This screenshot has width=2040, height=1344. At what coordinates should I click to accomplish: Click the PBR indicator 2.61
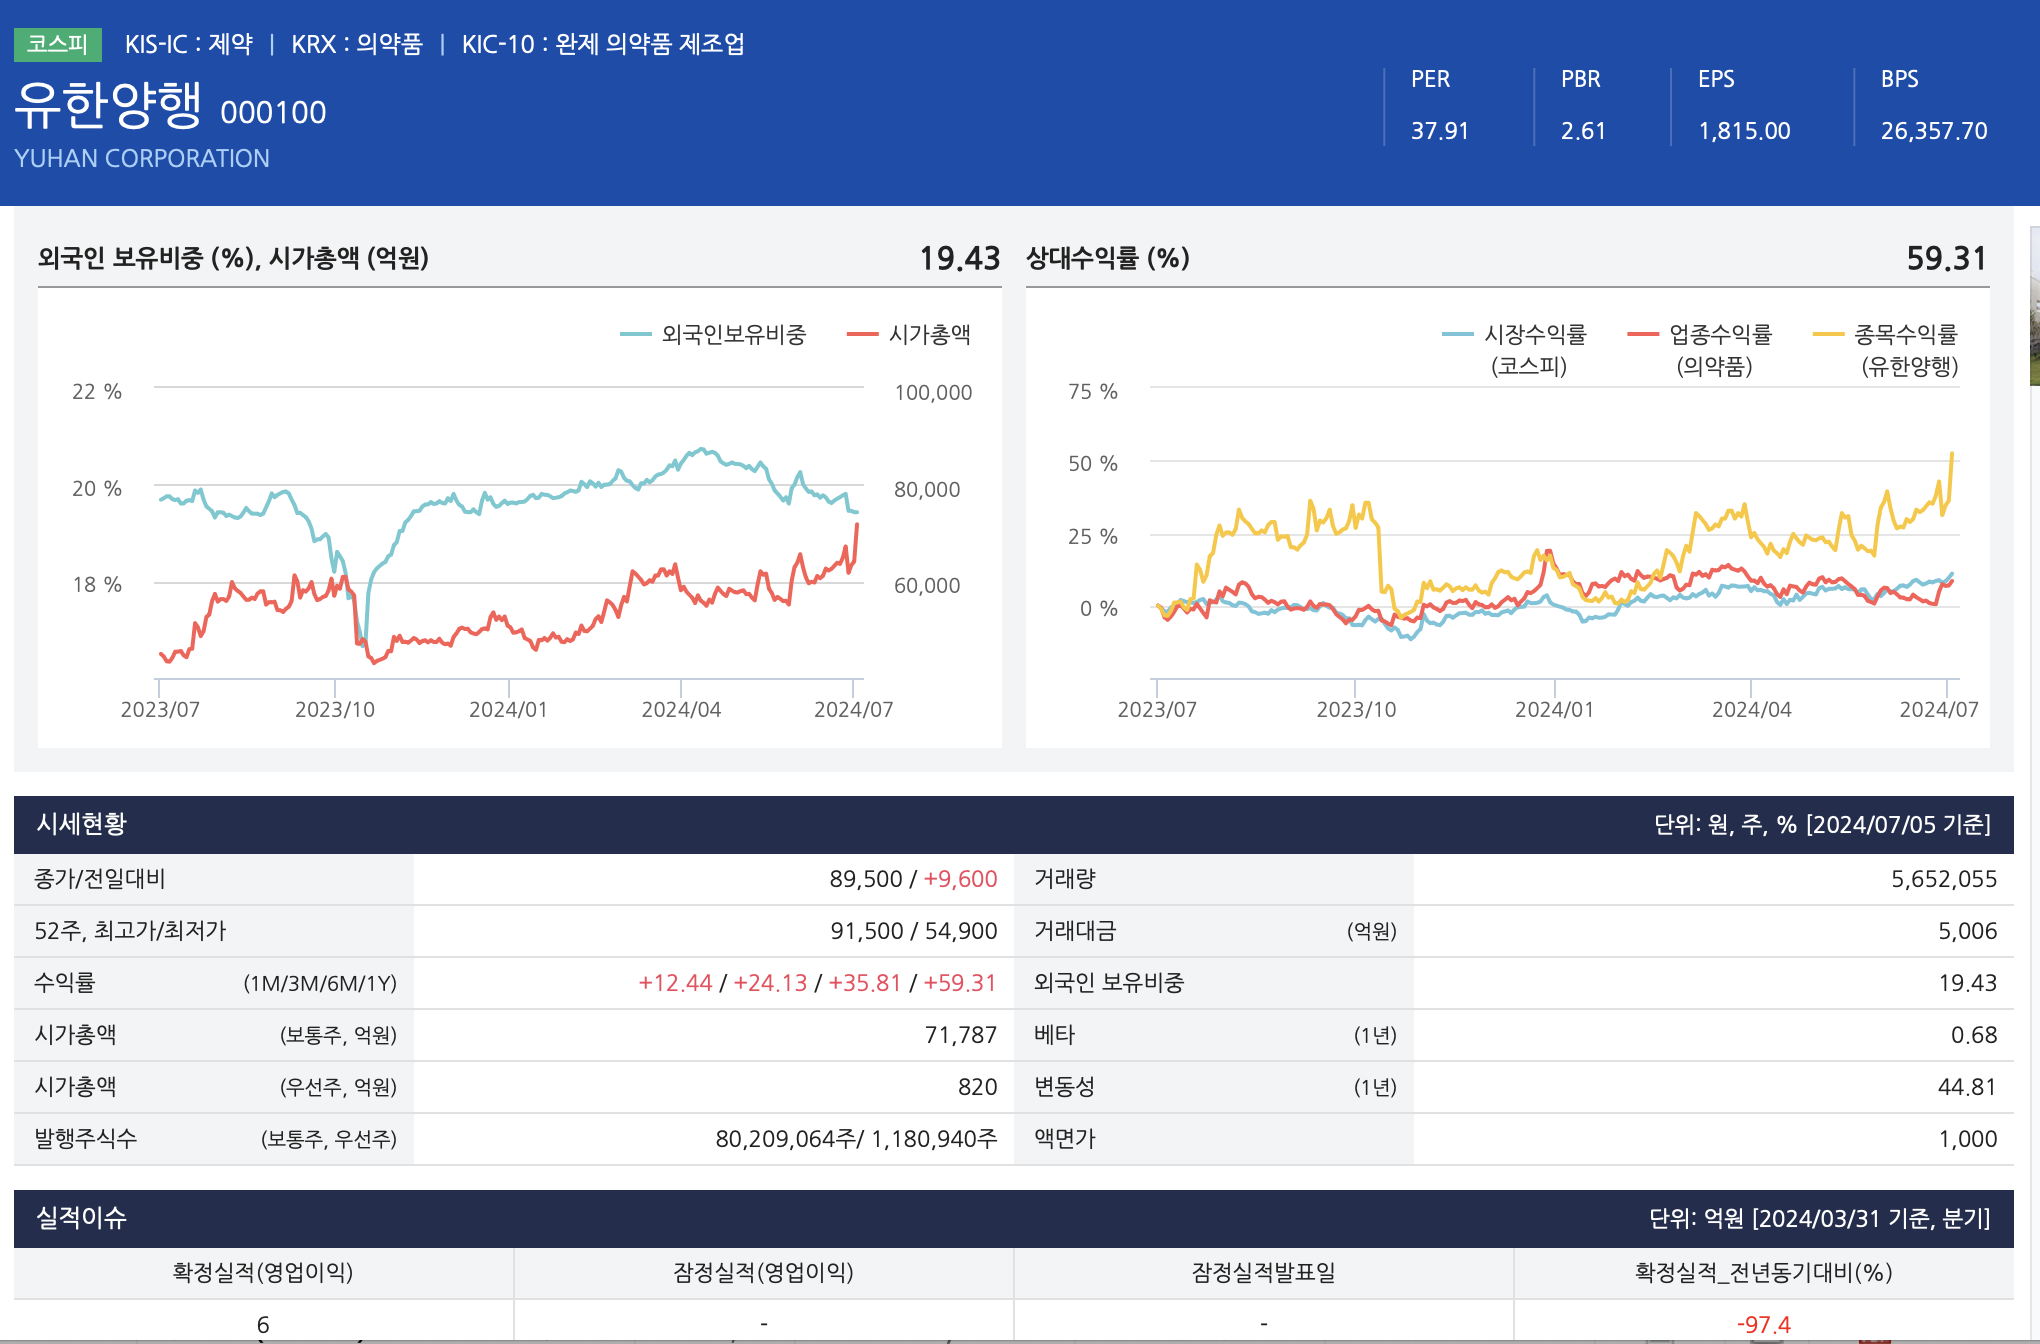pyautogui.click(x=1583, y=131)
